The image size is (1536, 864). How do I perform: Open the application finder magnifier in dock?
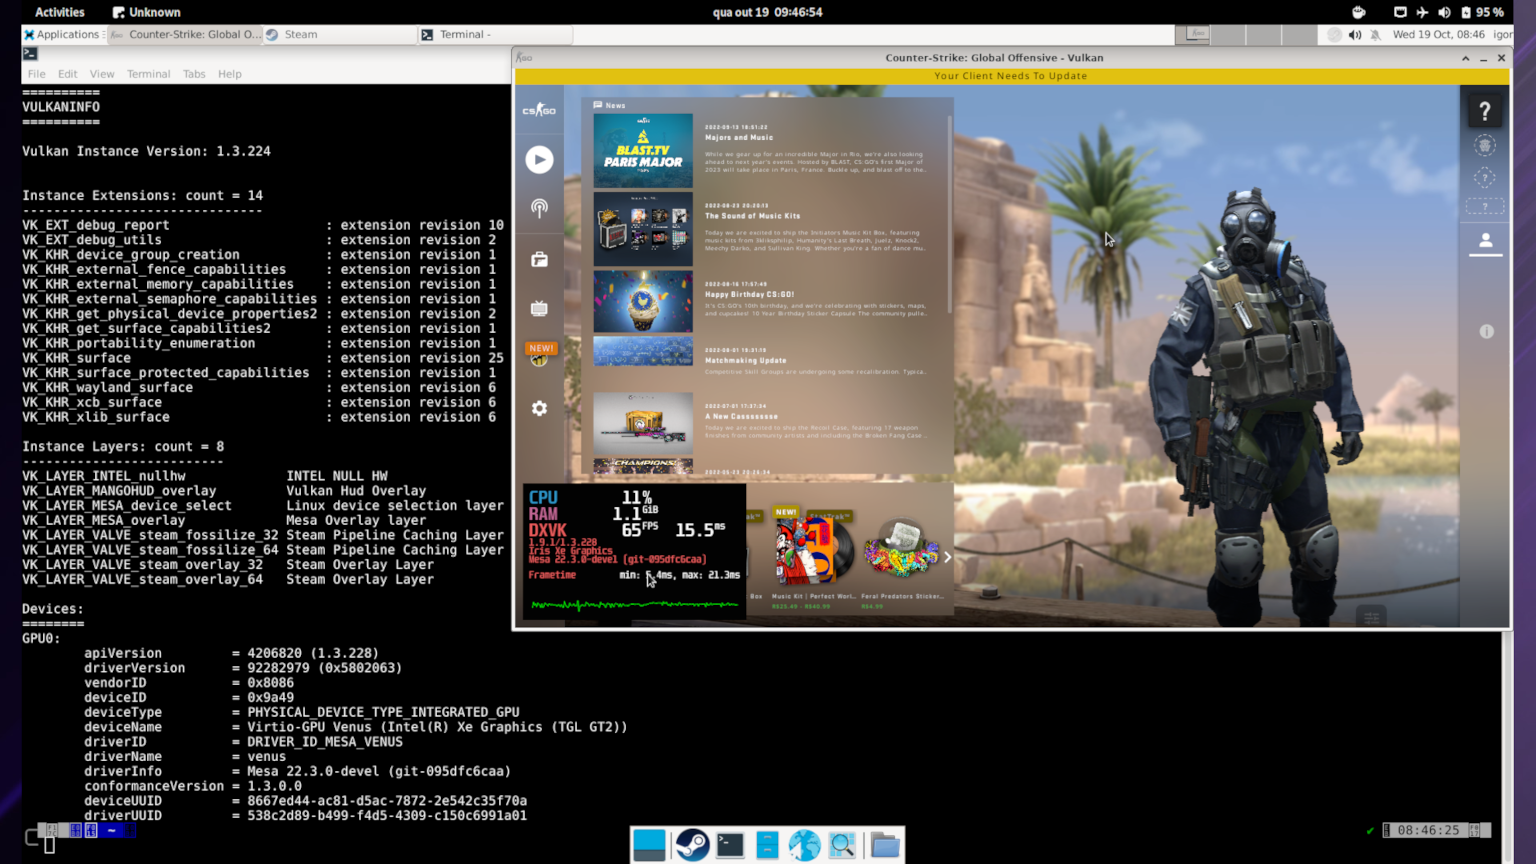[842, 845]
